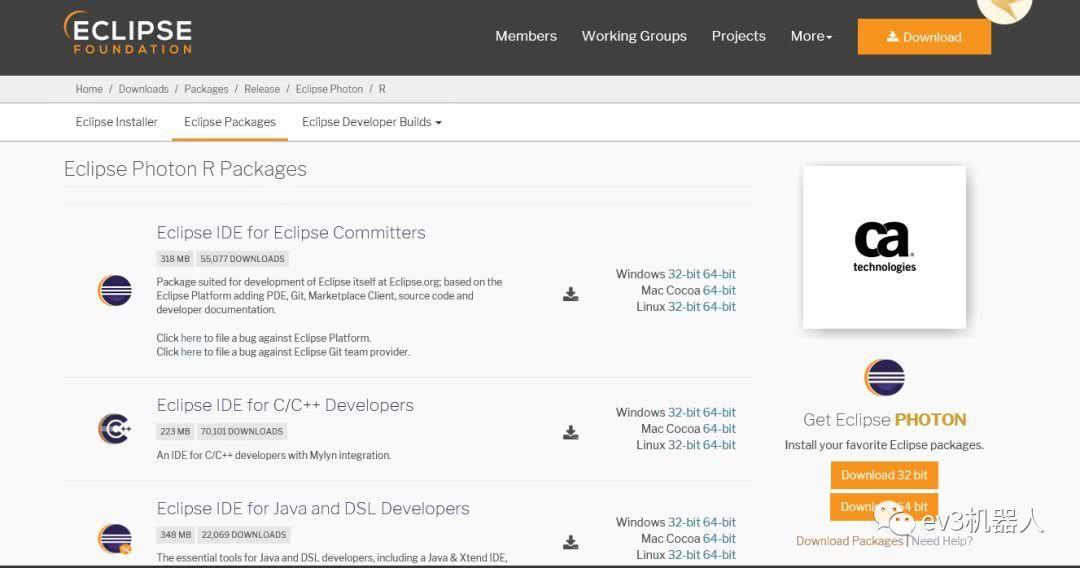This screenshot has height=568, width=1080.
Task: Click Mac Cocoa 64-bit link for Eclipse Committers
Action: click(720, 291)
